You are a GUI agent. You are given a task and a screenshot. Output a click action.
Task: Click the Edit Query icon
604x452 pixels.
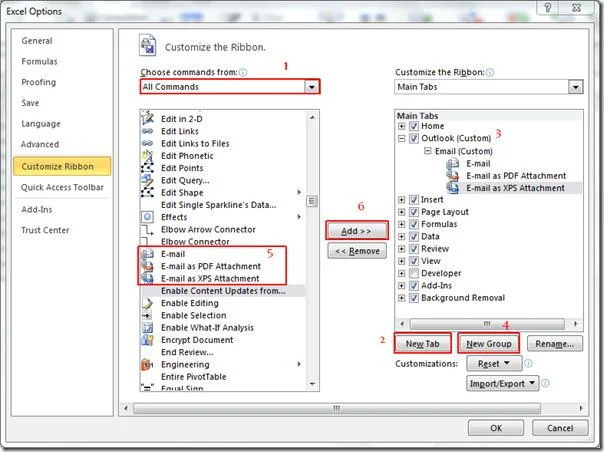147,180
